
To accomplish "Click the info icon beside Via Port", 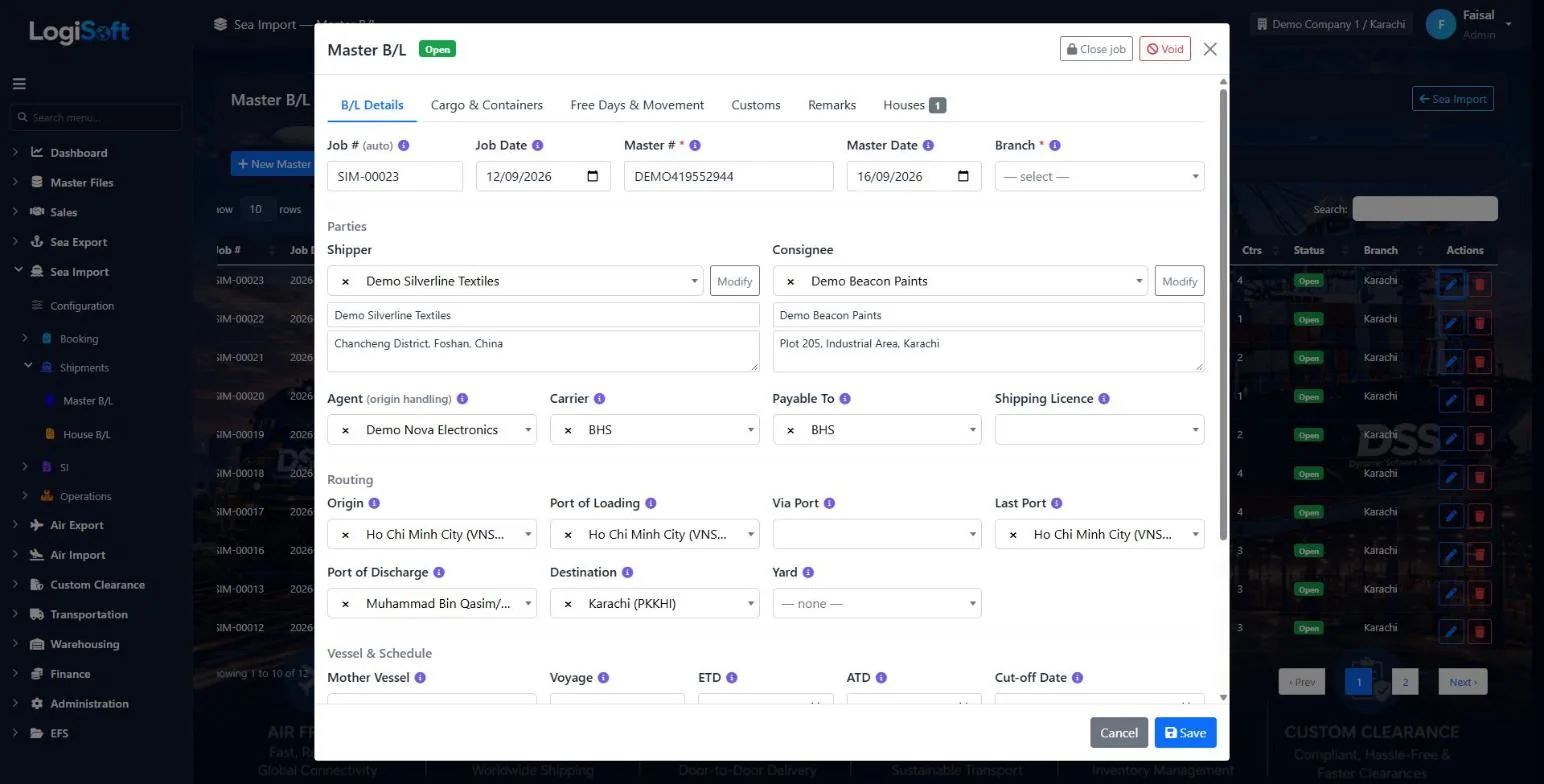I will tap(829, 504).
